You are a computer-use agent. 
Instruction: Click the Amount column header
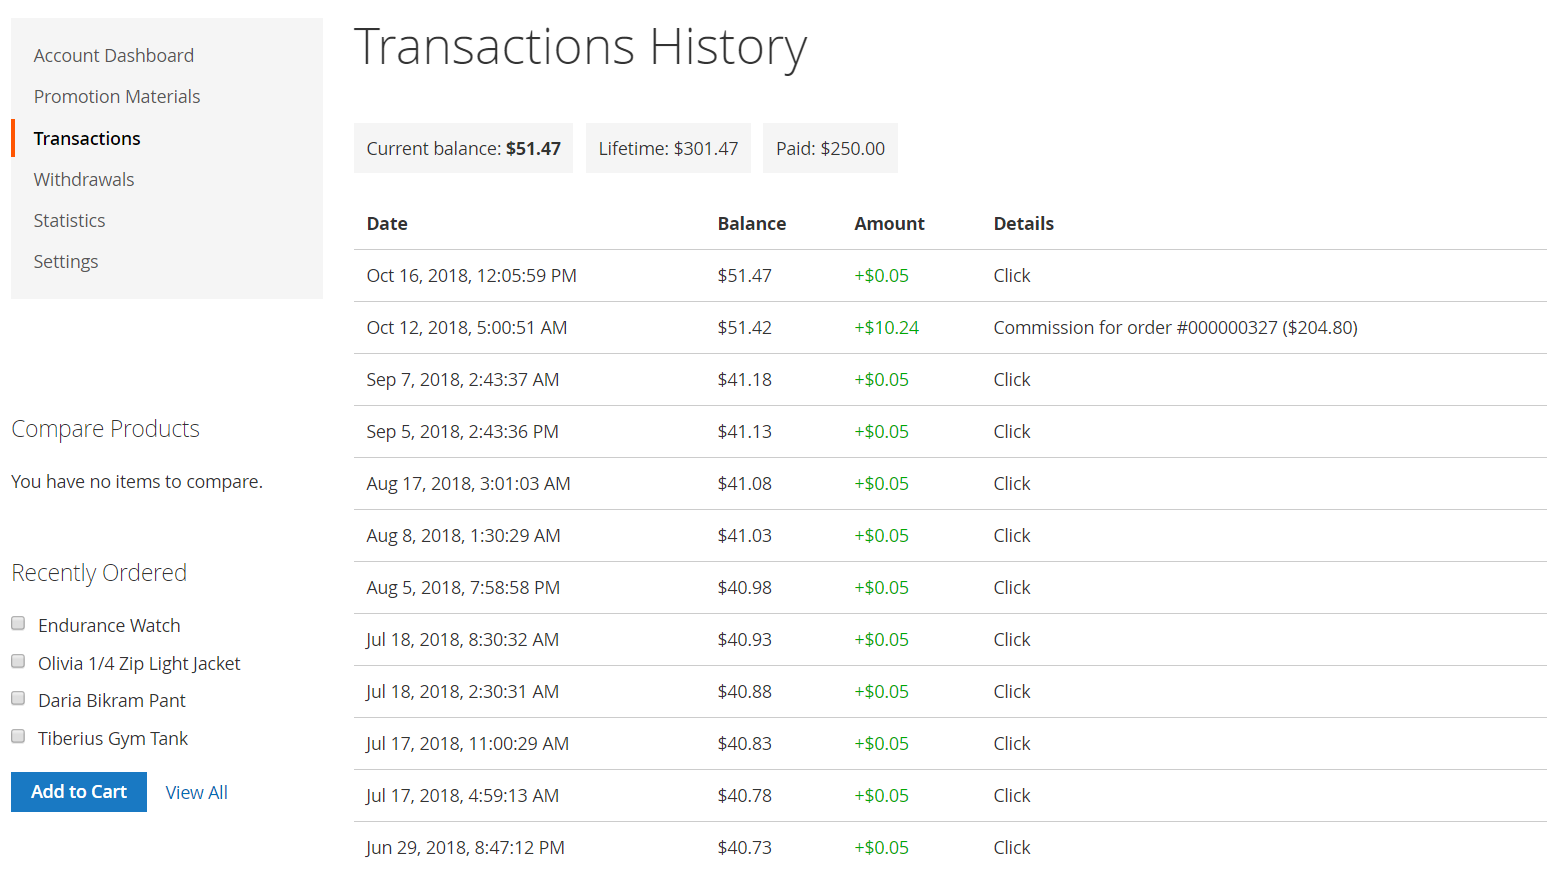[889, 224]
